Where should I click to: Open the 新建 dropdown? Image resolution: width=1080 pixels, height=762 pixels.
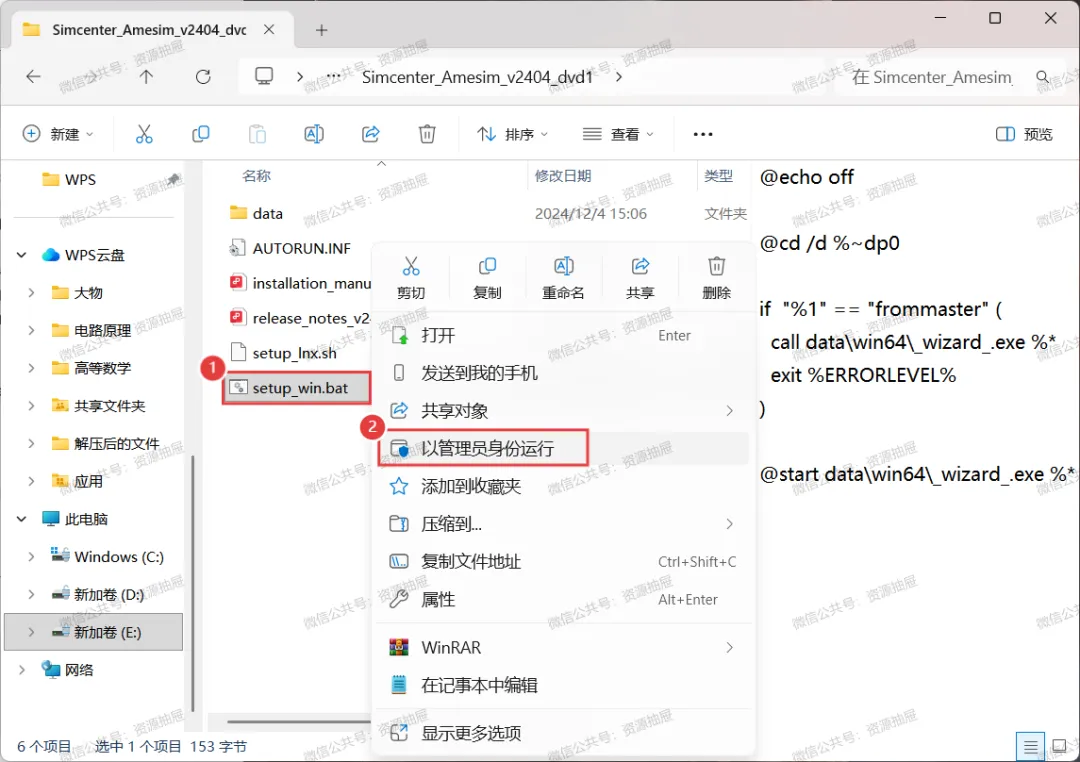click(58, 134)
